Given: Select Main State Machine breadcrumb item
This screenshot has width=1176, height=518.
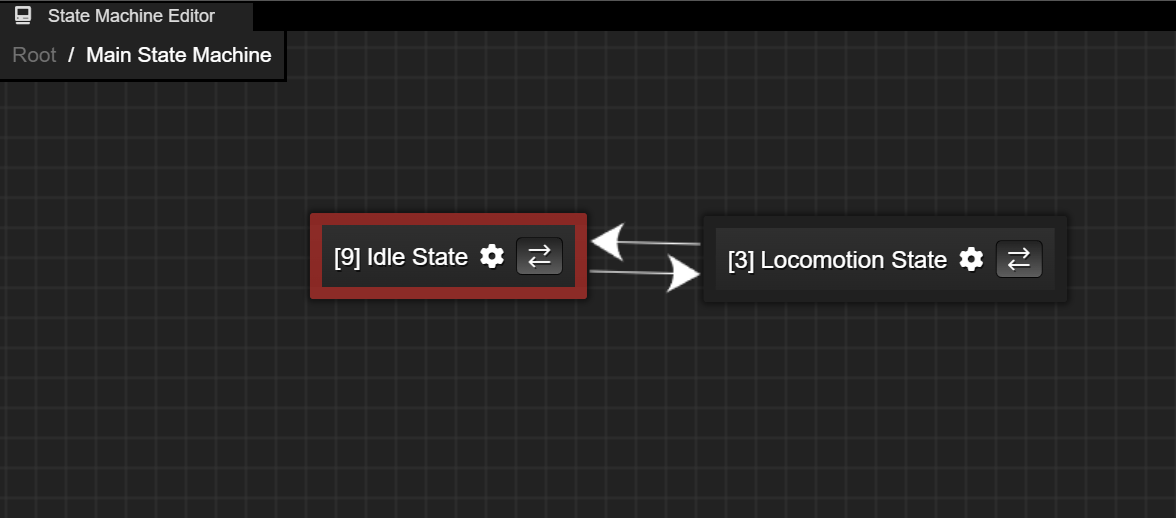Looking at the screenshot, I should [x=178, y=55].
